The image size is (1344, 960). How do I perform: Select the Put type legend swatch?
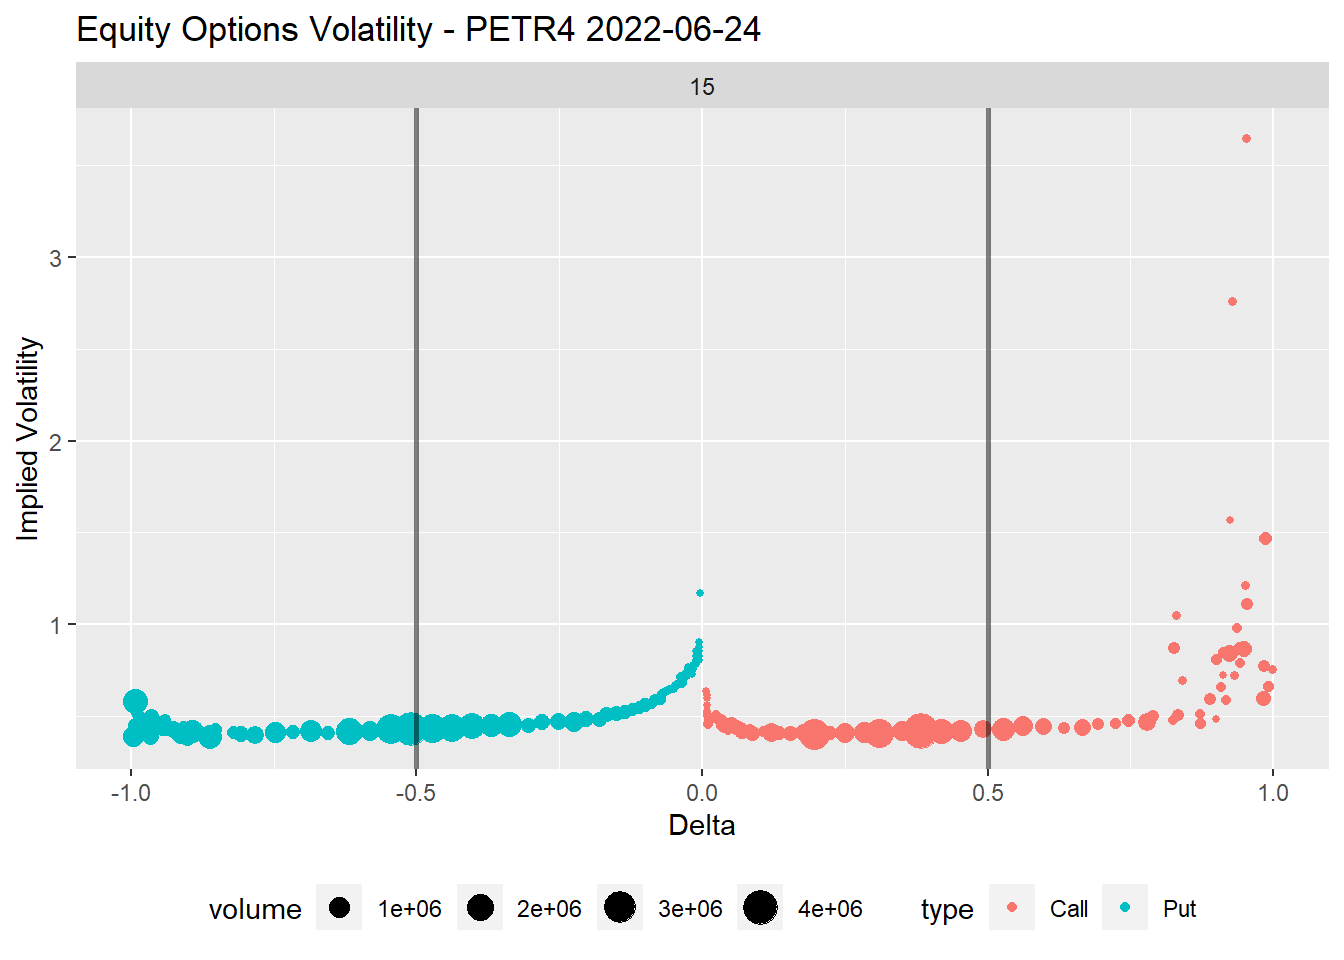(x=1125, y=908)
